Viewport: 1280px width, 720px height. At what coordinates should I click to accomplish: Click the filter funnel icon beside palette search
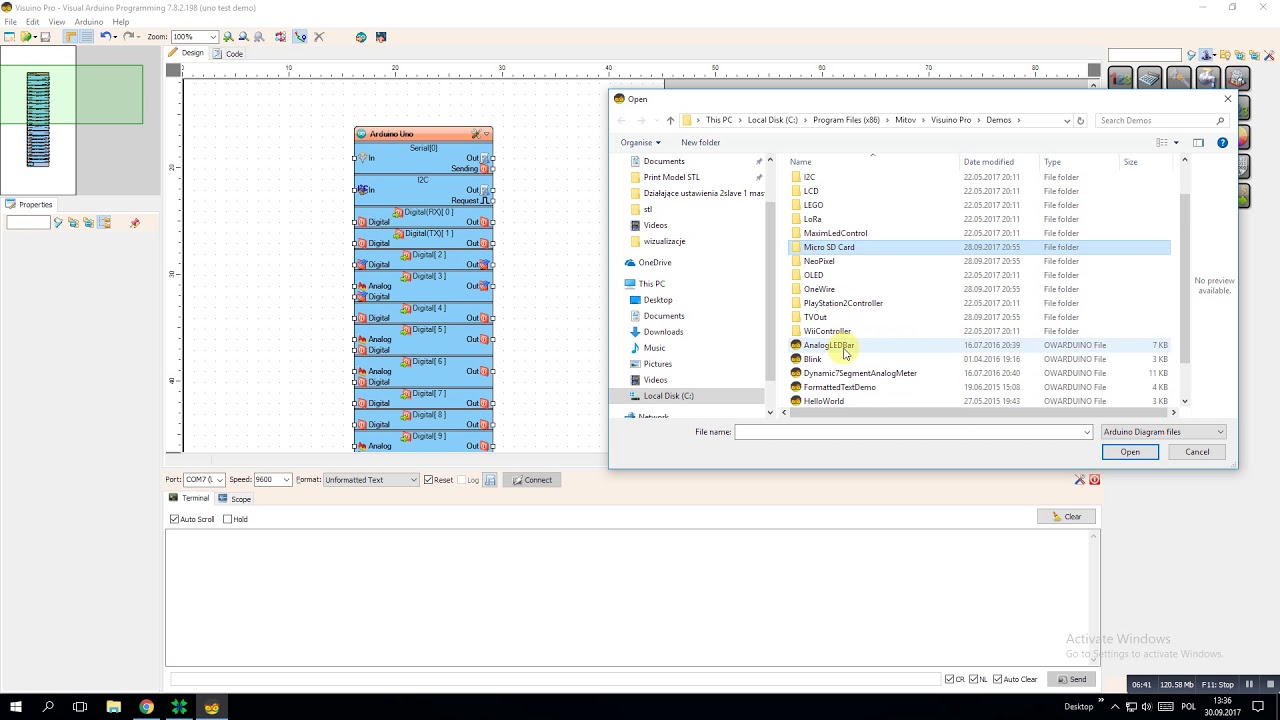point(1192,55)
